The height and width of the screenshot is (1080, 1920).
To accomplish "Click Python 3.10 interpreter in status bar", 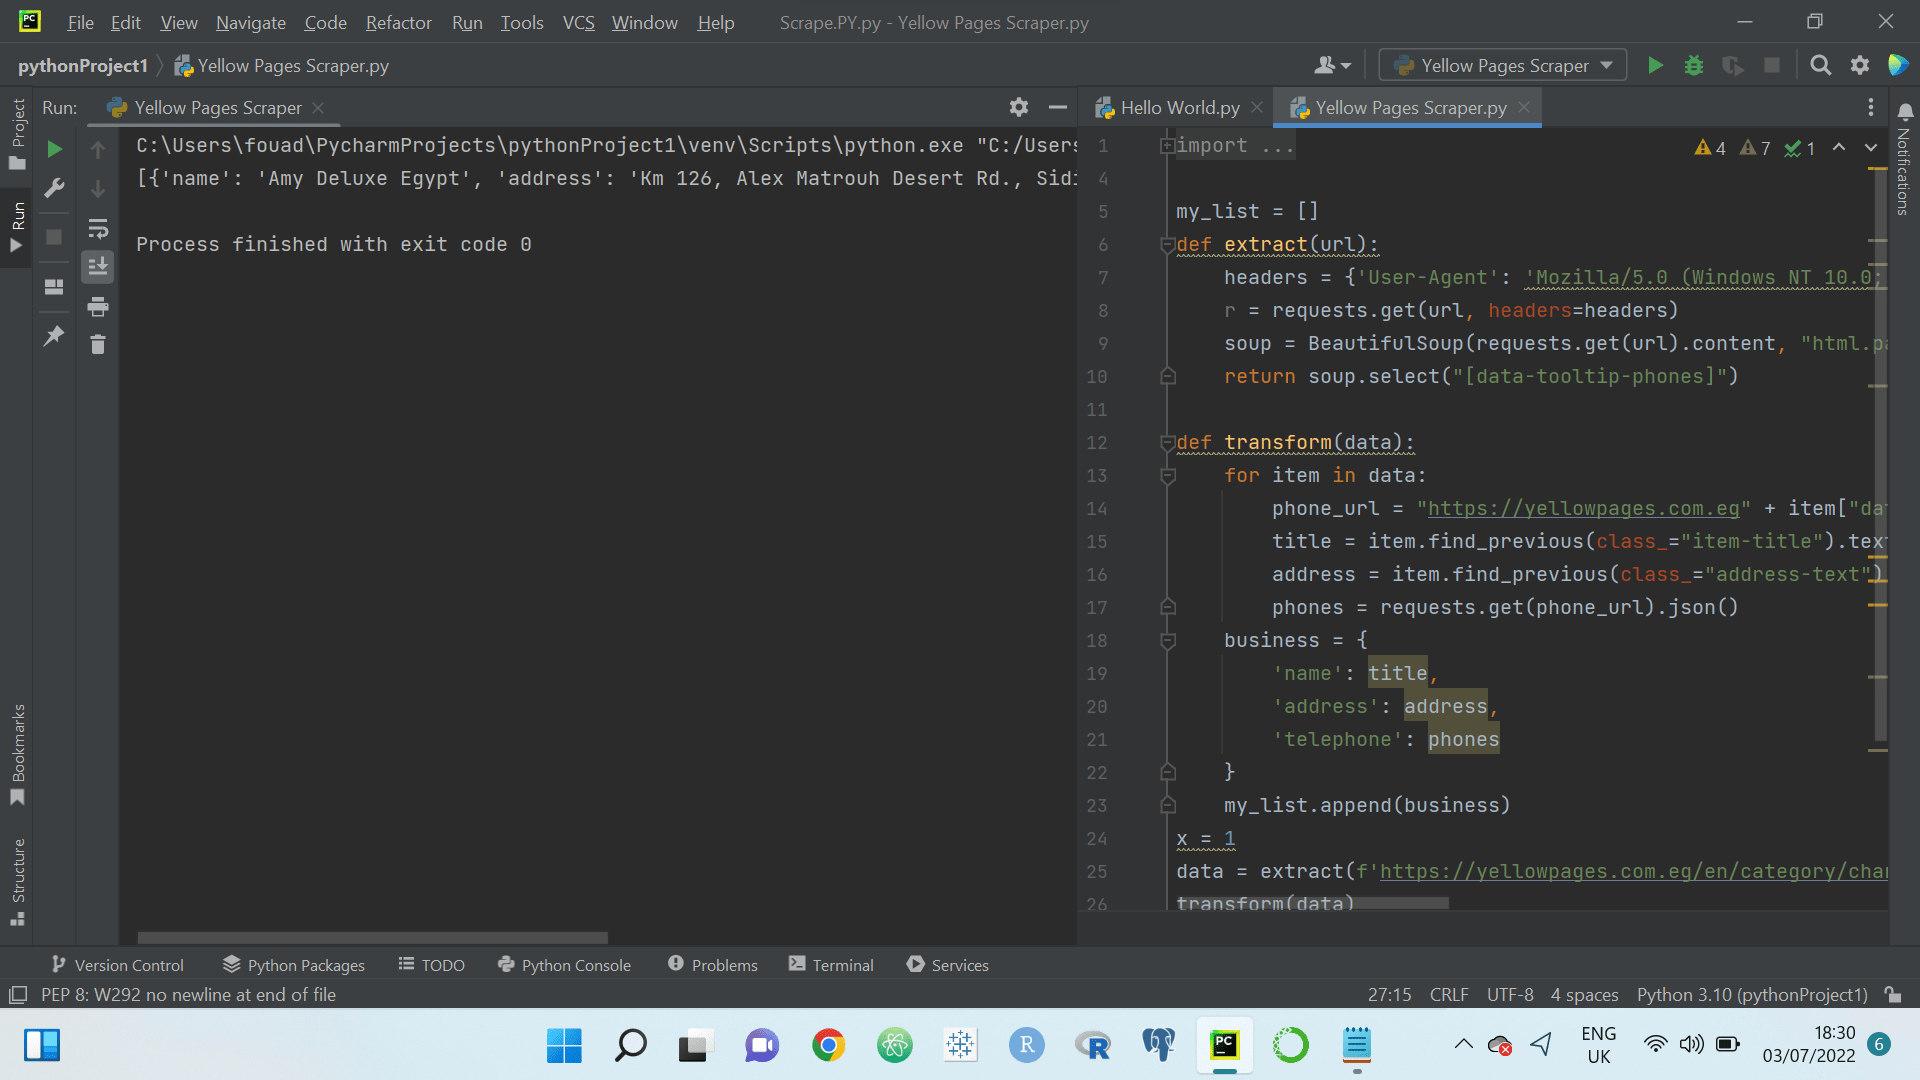I will coord(1751,995).
